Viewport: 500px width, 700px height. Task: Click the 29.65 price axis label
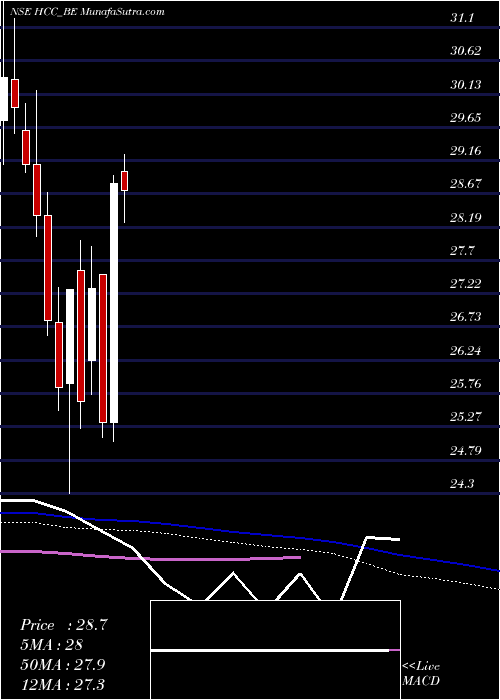tap(466, 118)
